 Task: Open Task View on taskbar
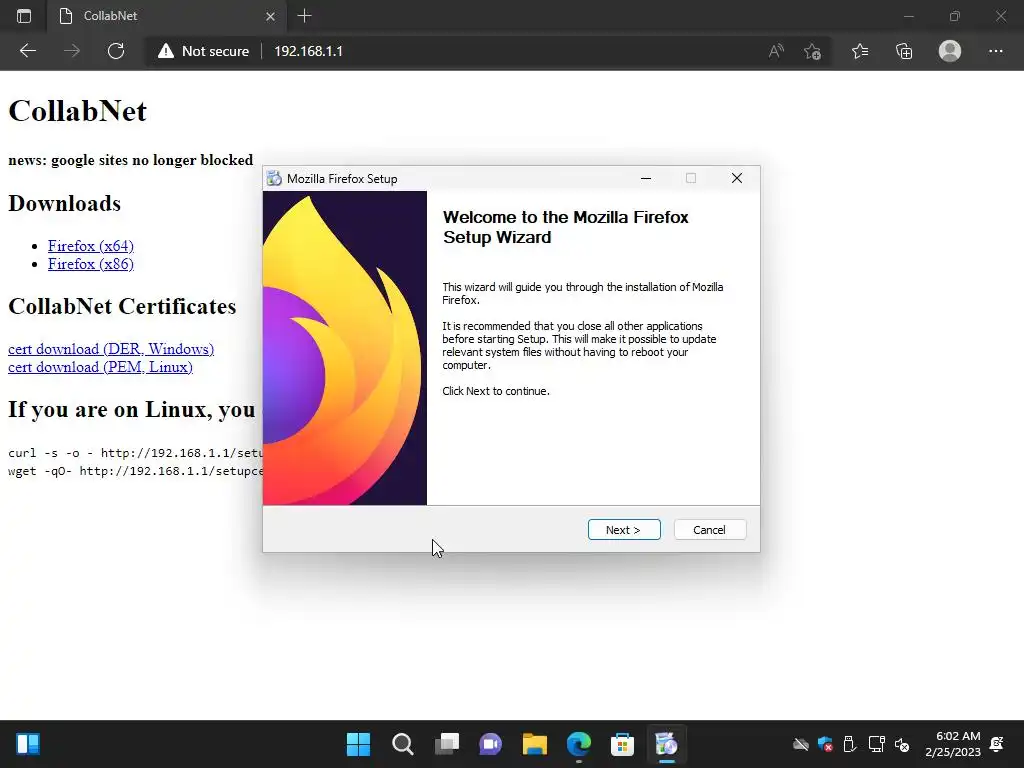pyautogui.click(x=447, y=744)
